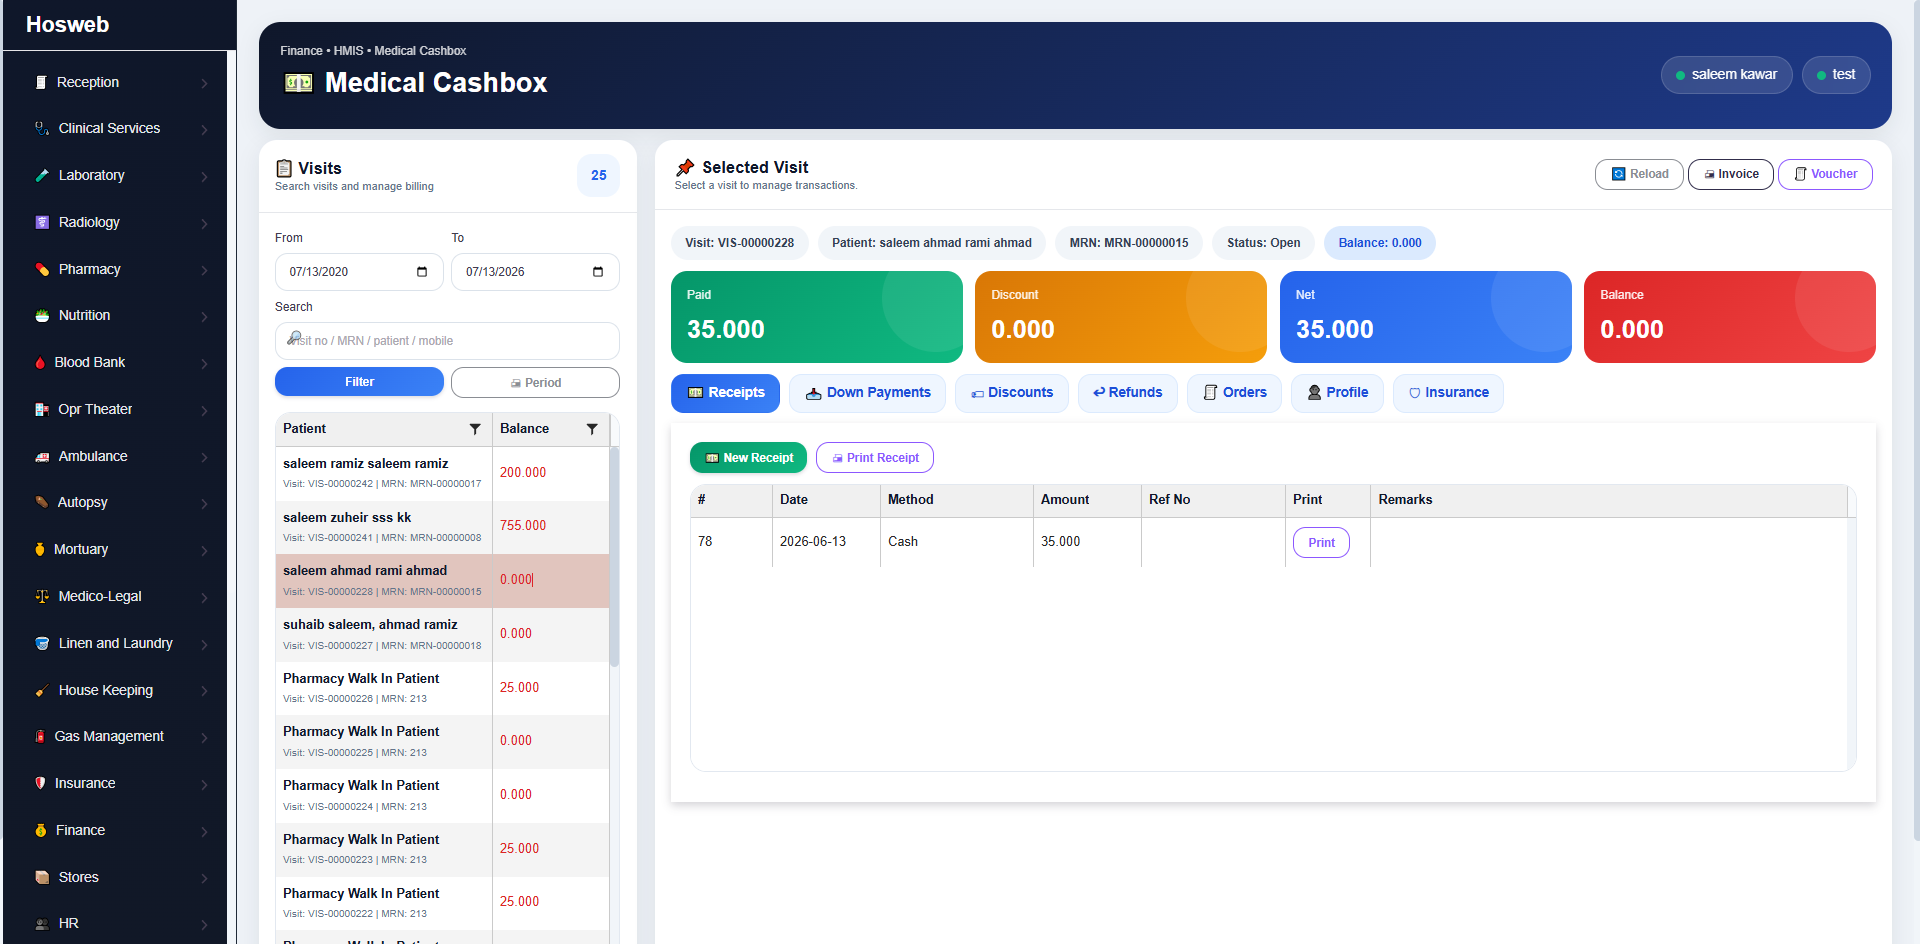This screenshot has width=1920, height=944.
Task: Open the Profile tab
Action: [x=1338, y=393]
